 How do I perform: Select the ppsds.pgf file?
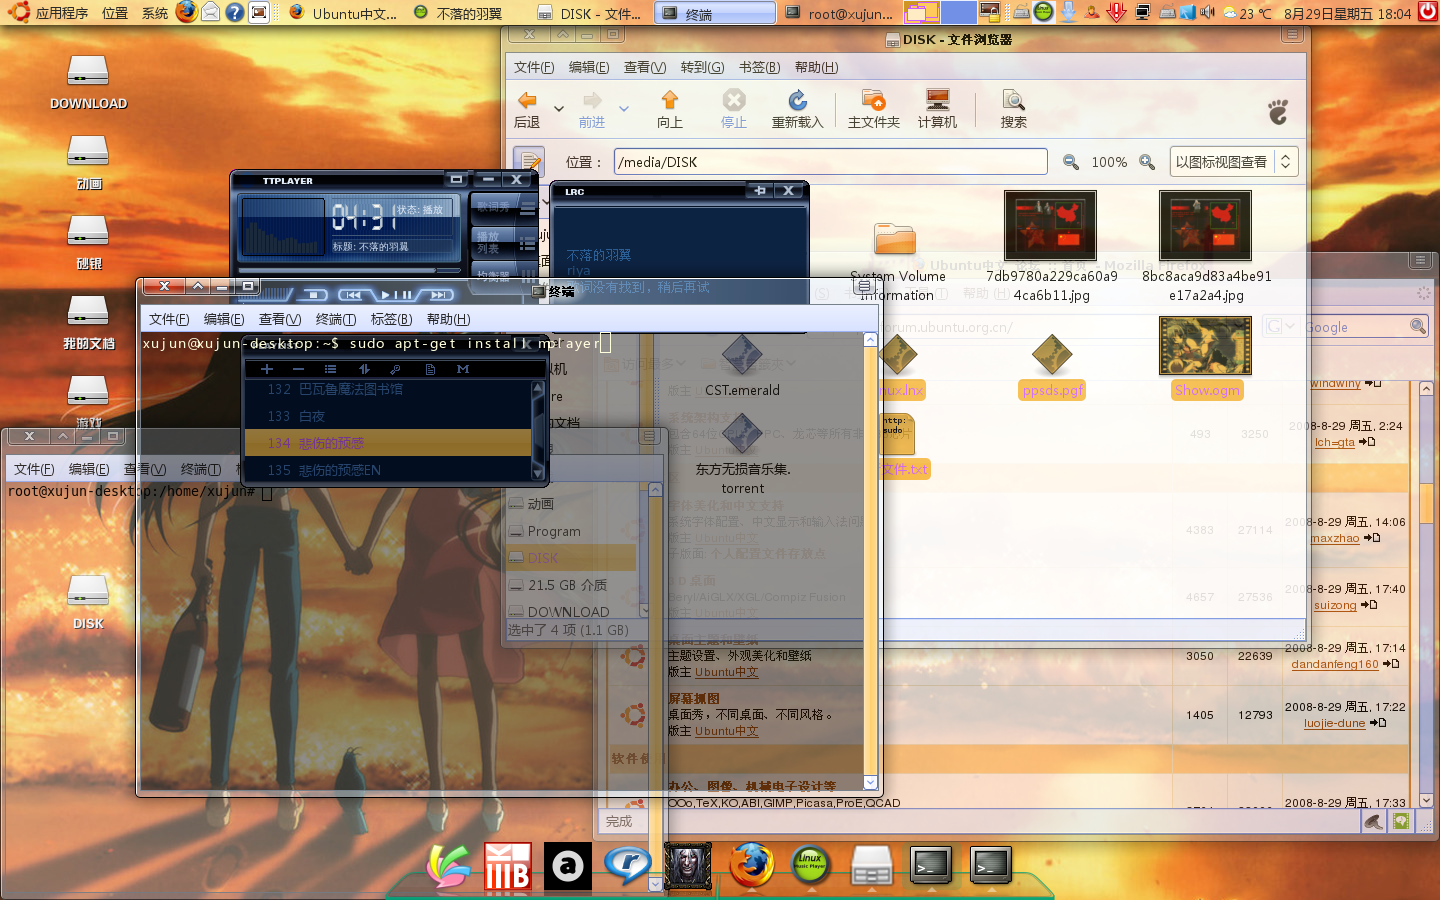pos(1052,366)
